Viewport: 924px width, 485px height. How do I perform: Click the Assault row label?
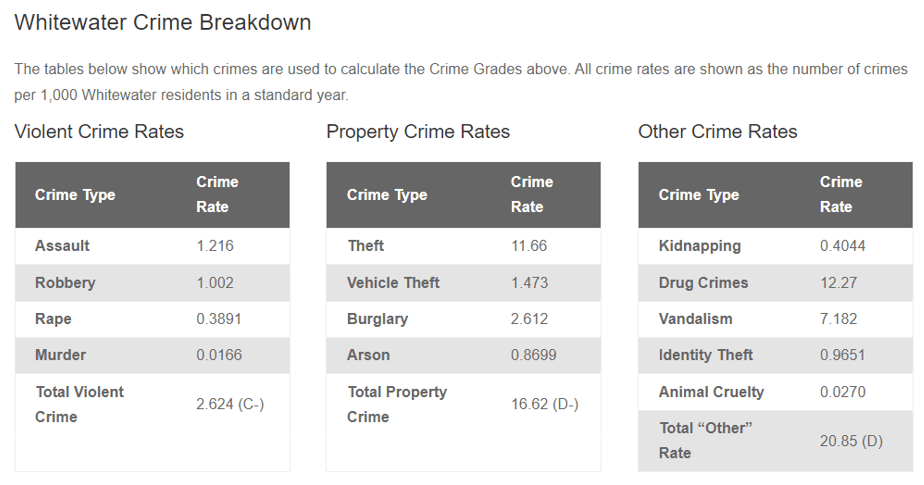[62, 246]
